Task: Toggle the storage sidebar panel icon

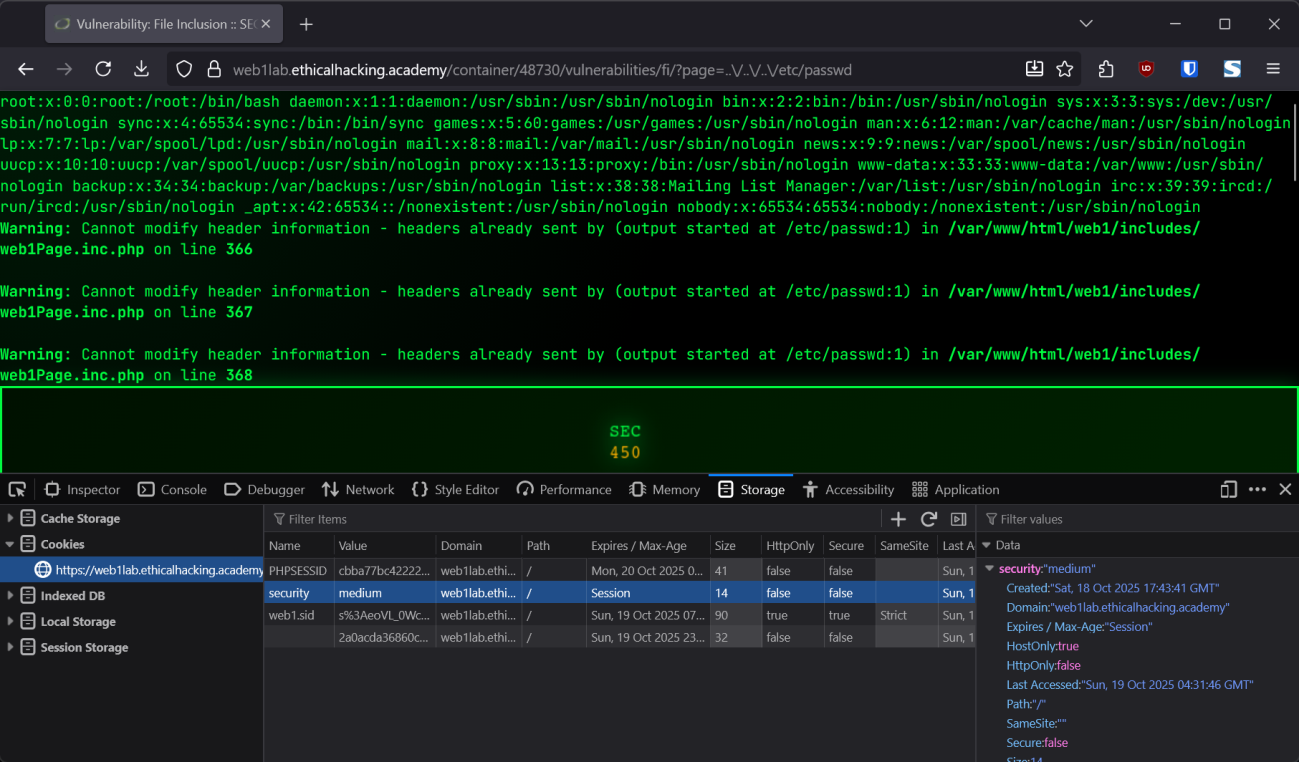Action: pyautogui.click(x=958, y=519)
